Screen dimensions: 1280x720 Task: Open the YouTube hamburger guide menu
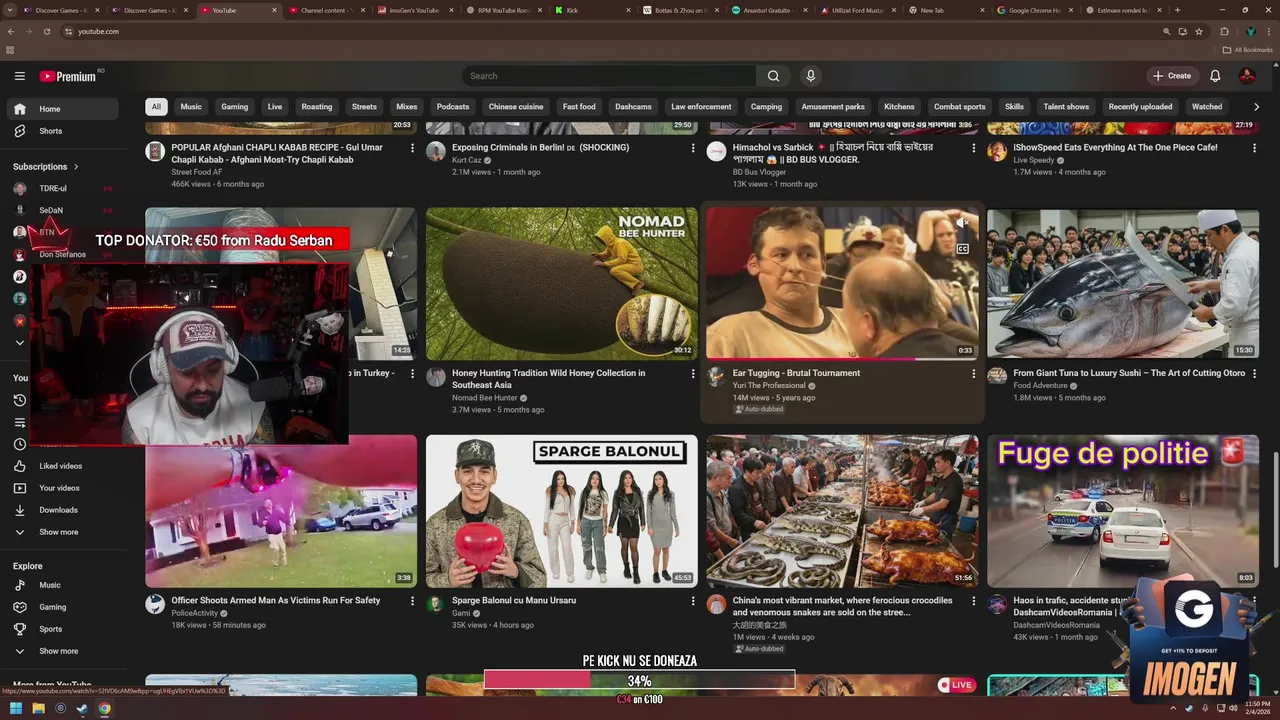click(x=19, y=76)
